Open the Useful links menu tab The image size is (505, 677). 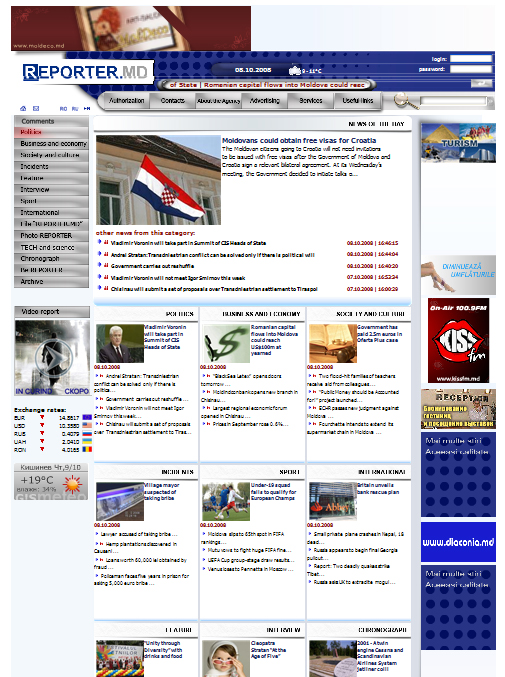point(357,100)
